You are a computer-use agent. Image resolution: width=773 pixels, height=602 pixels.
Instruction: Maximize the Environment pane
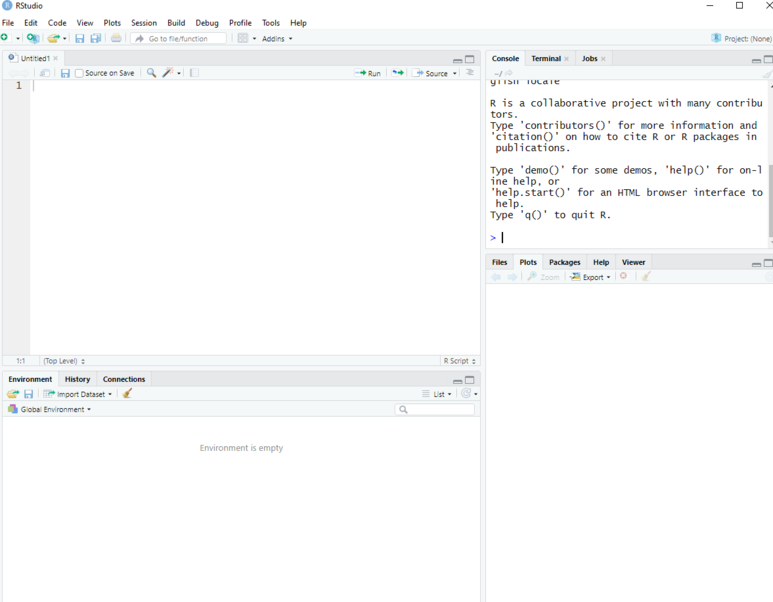(470, 380)
